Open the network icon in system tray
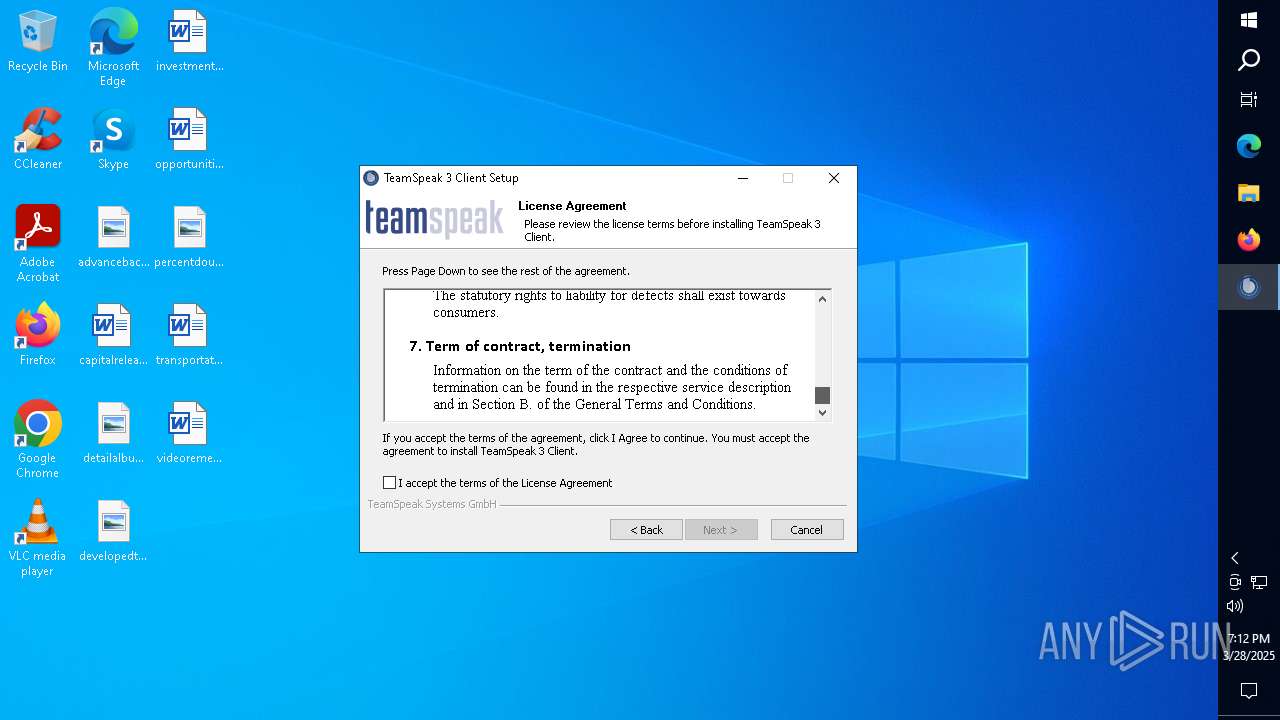The width and height of the screenshot is (1280, 720). [x=1259, y=582]
